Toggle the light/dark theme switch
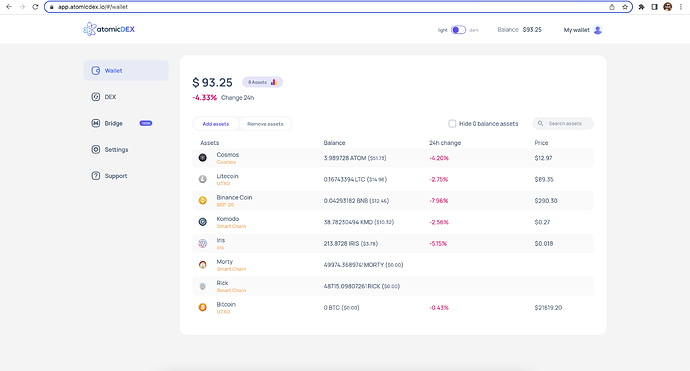 [x=458, y=30]
